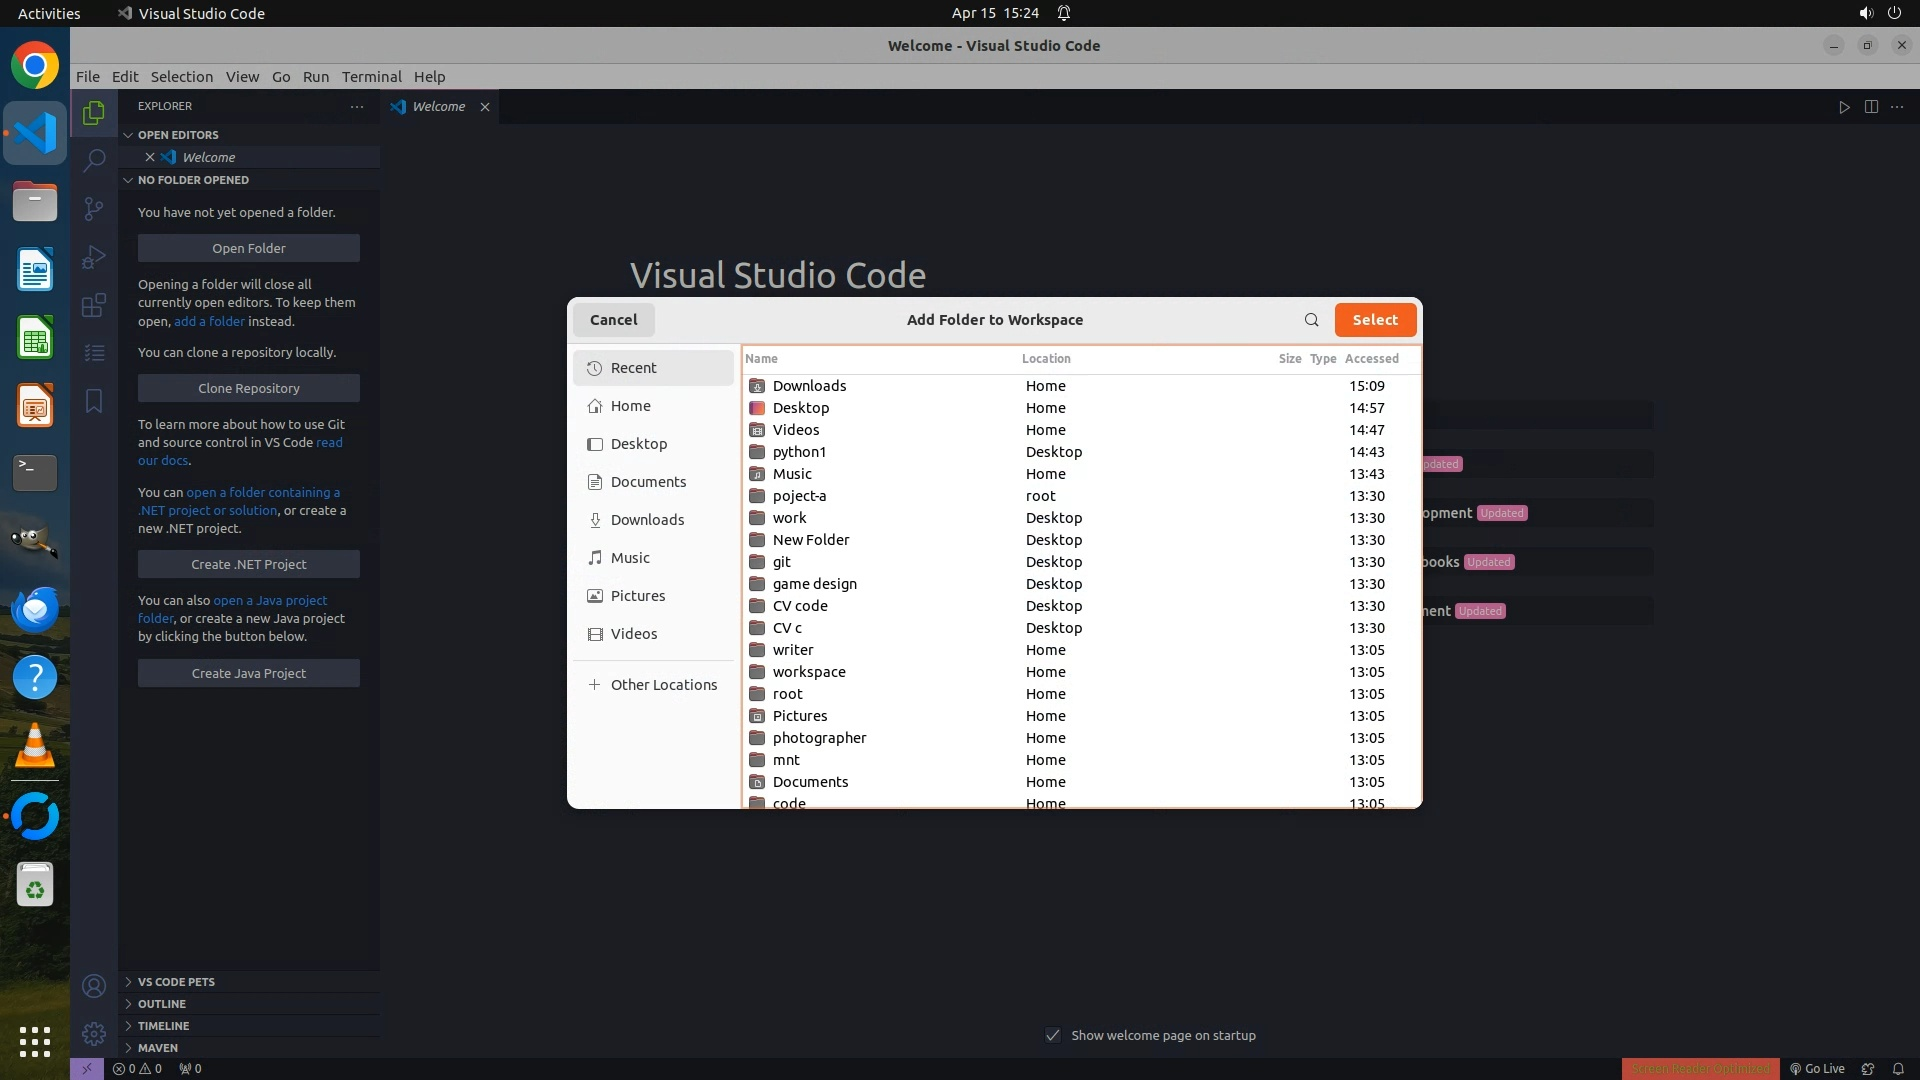The height and width of the screenshot is (1080, 1920).
Task: Open the Extensions view icon
Action: 94,305
